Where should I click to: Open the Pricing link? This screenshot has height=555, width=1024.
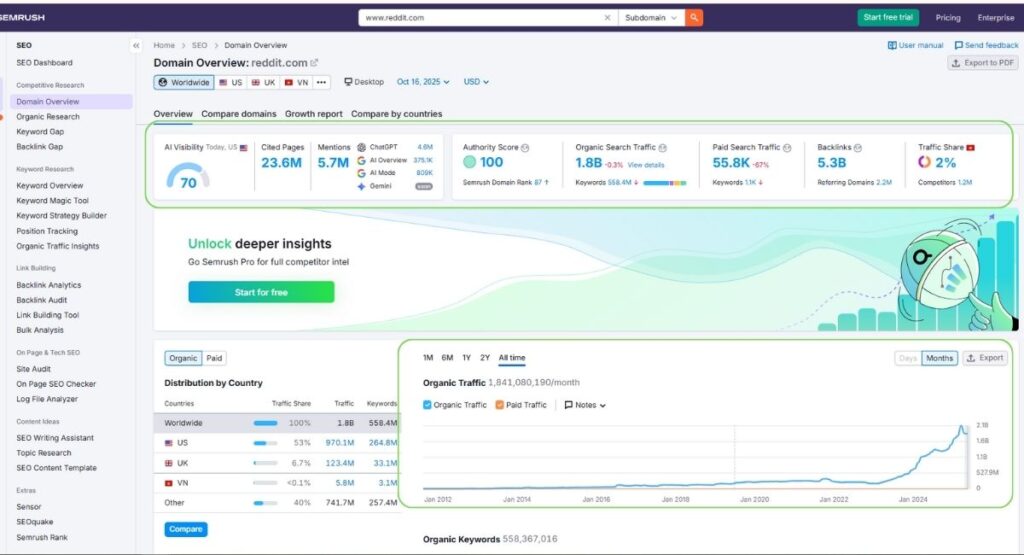click(948, 18)
